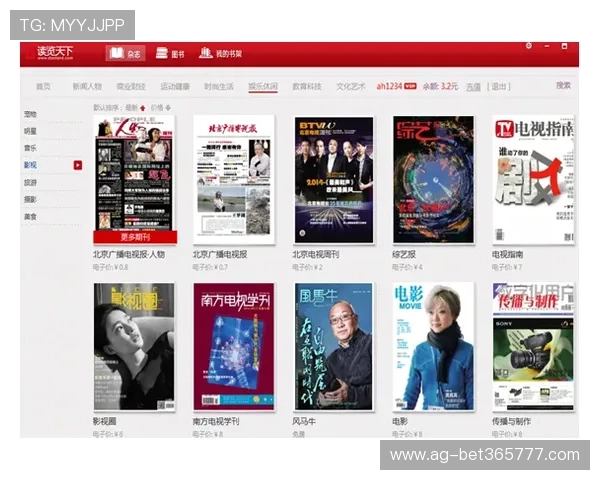Click the 充值 recharge link
Screen dimensions: 600x480
point(473,87)
